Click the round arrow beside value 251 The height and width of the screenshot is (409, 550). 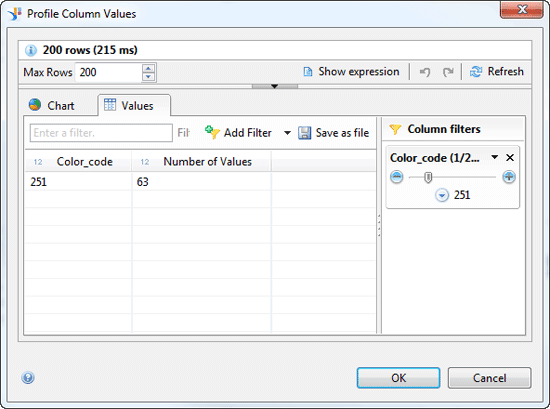coord(442,195)
